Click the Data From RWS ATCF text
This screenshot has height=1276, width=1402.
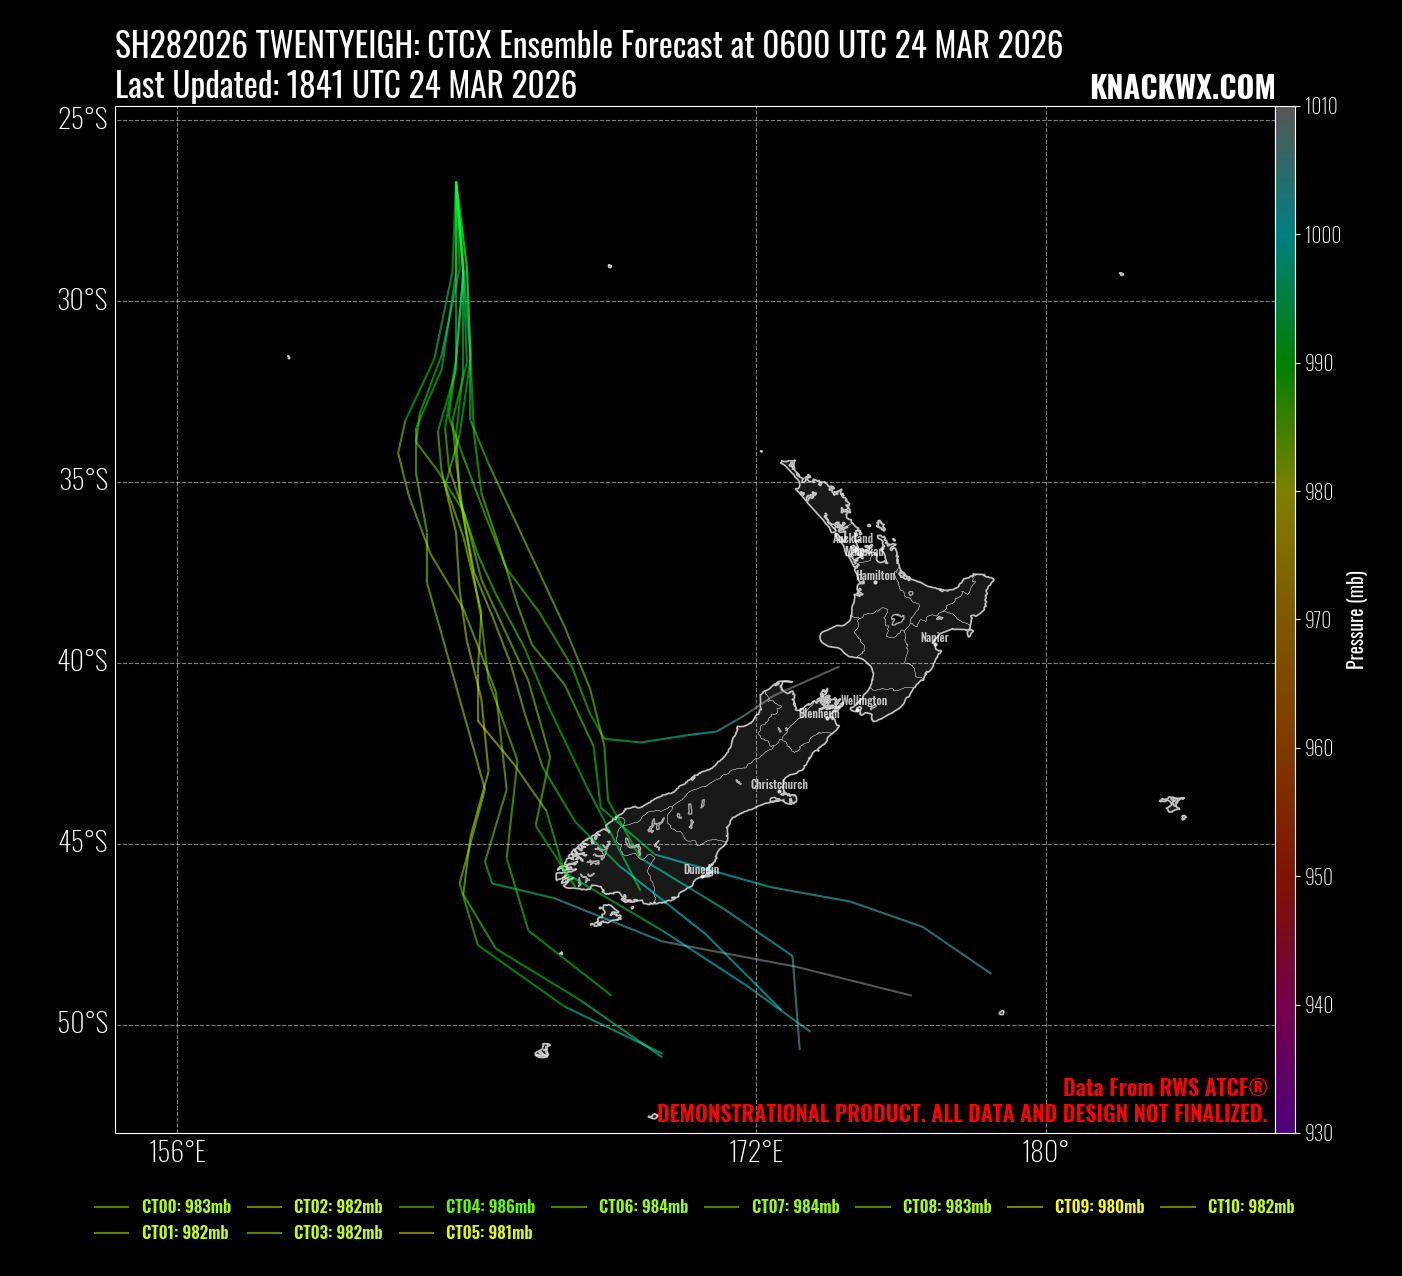(x=1164, y=1087)
